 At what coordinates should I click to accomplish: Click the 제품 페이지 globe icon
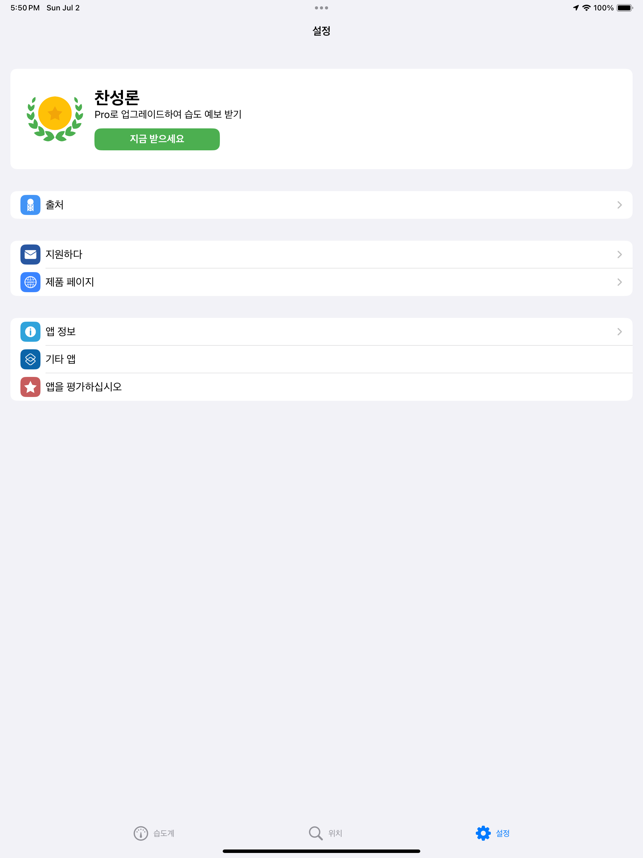(30, 282)
